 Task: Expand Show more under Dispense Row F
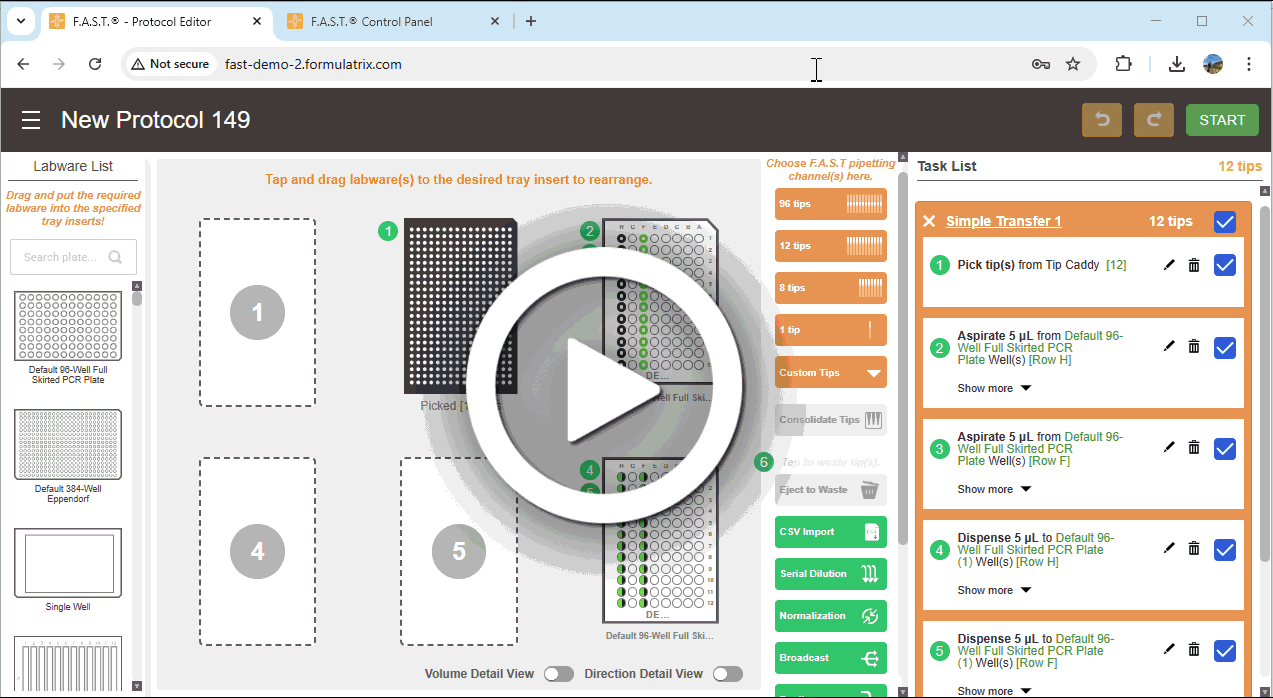coord(994,691)
